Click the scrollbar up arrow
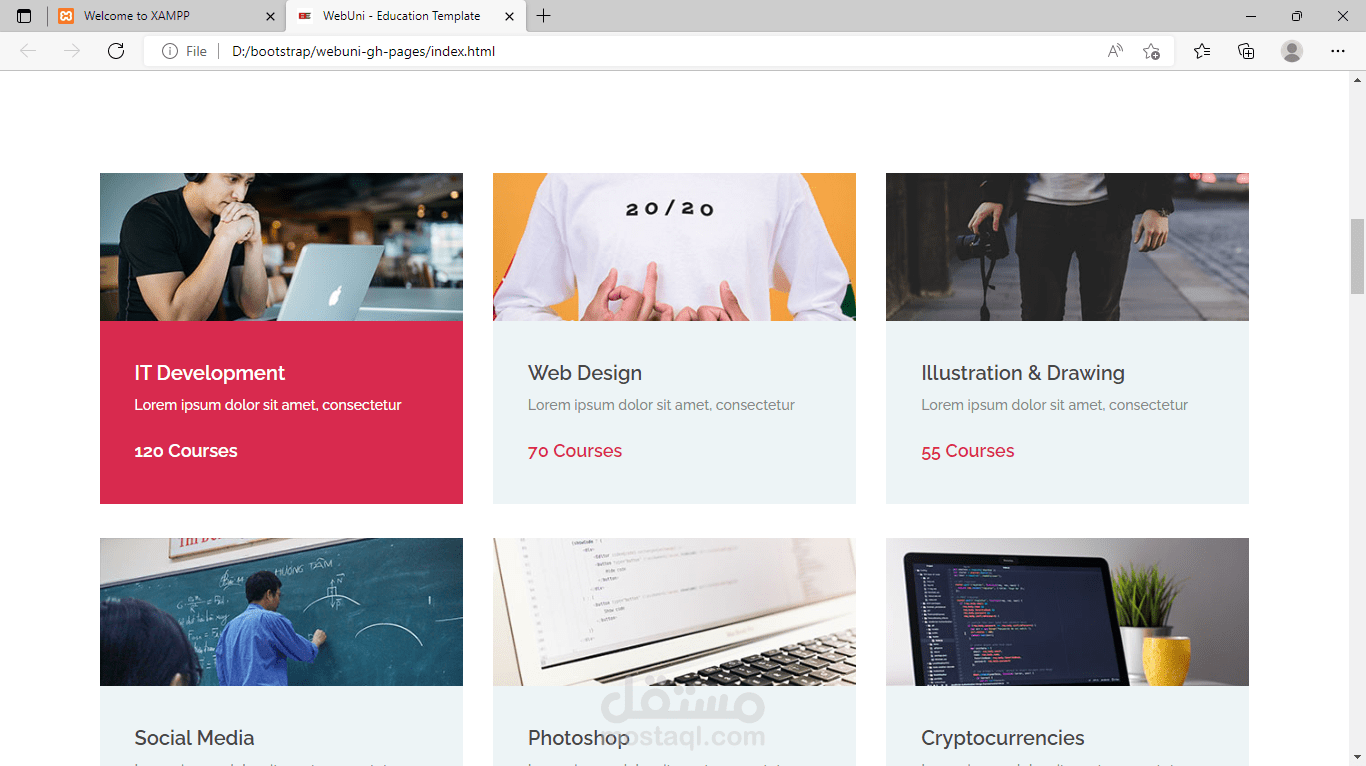1366x766 pixels. 1358,79
